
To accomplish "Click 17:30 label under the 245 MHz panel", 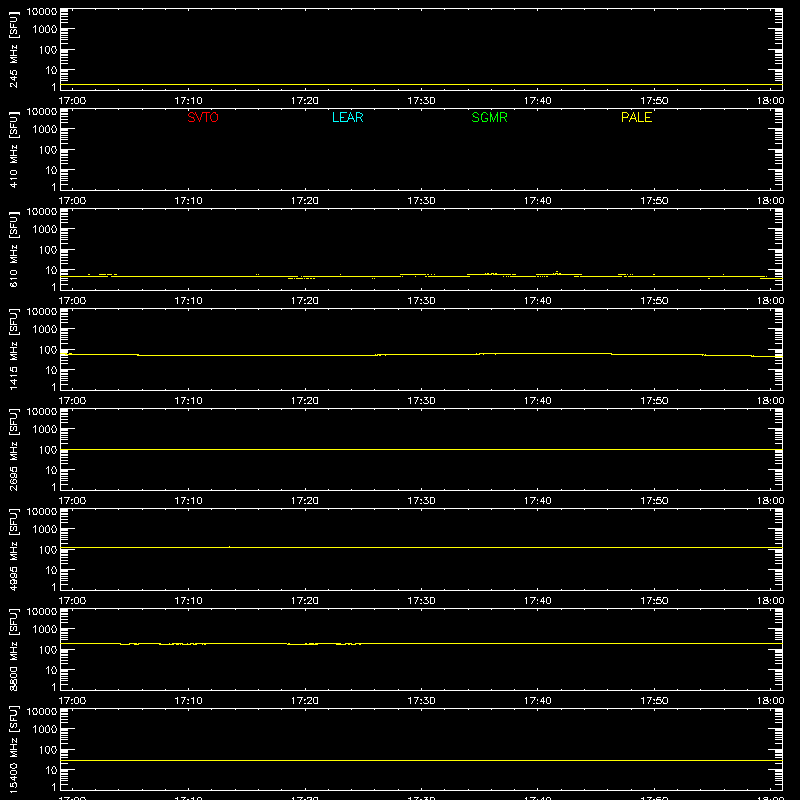I will 421,101.
